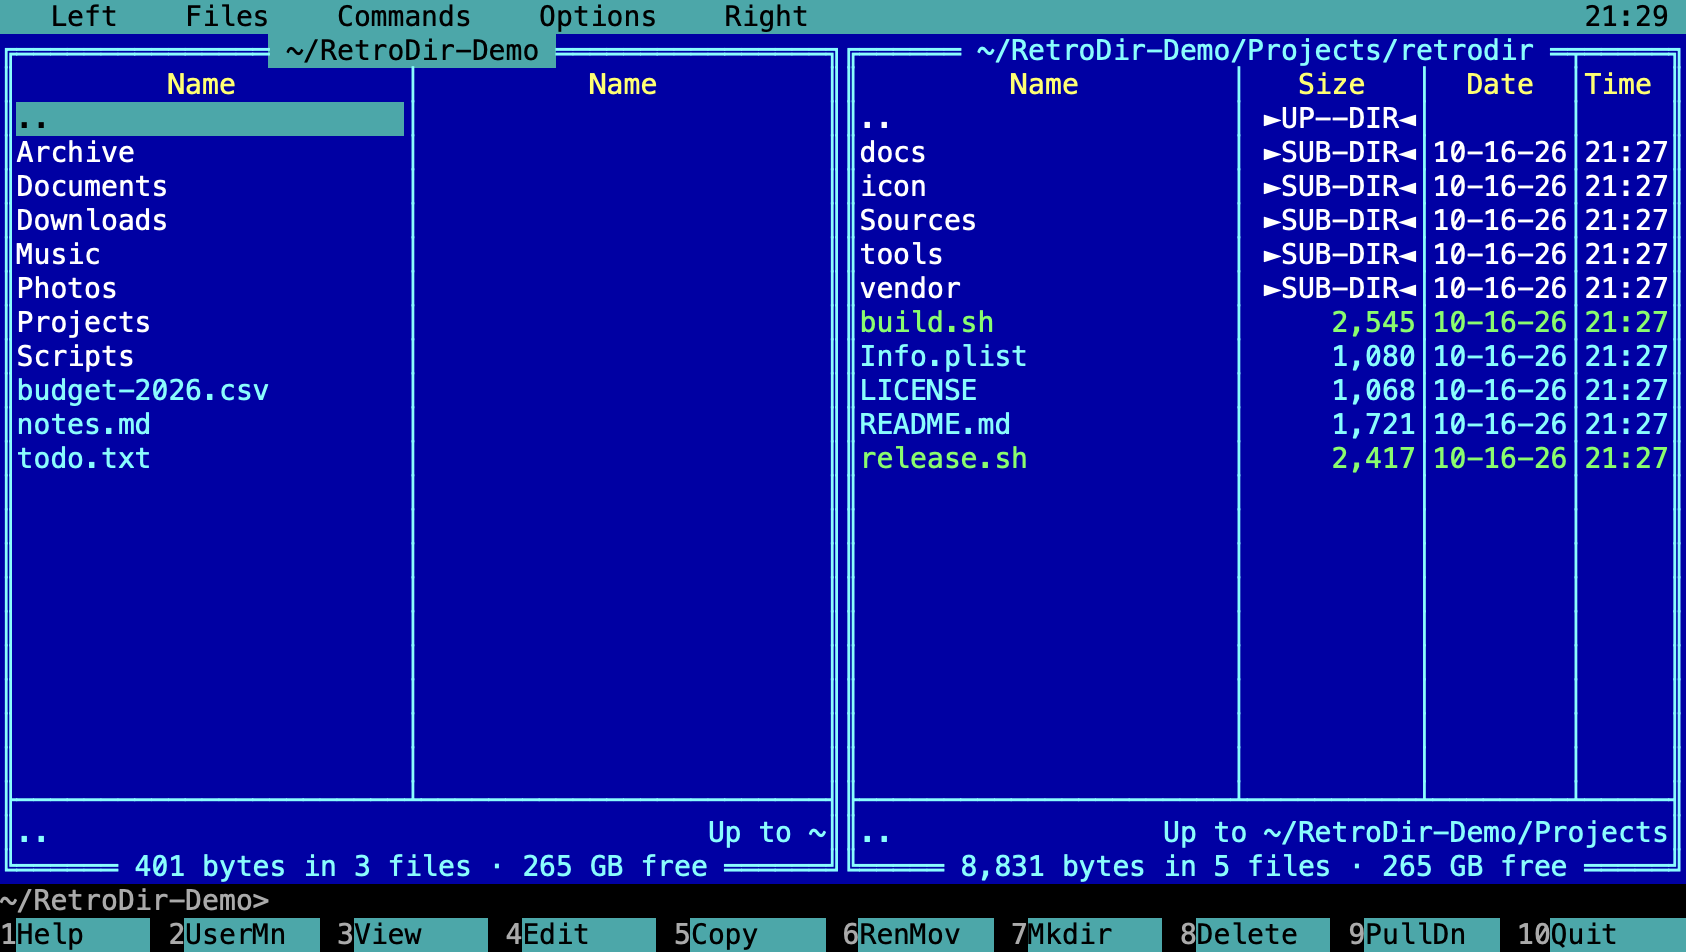Click the 5Copy function key

[x=750, y=934]
